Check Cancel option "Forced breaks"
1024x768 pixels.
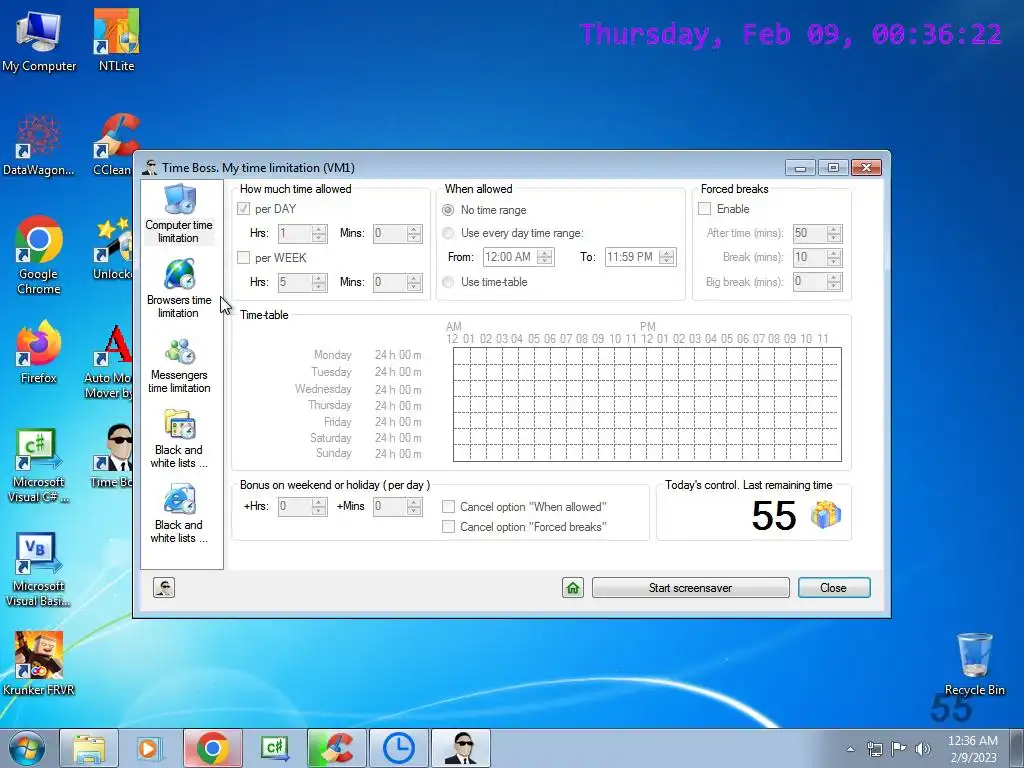tap(449, 527)
